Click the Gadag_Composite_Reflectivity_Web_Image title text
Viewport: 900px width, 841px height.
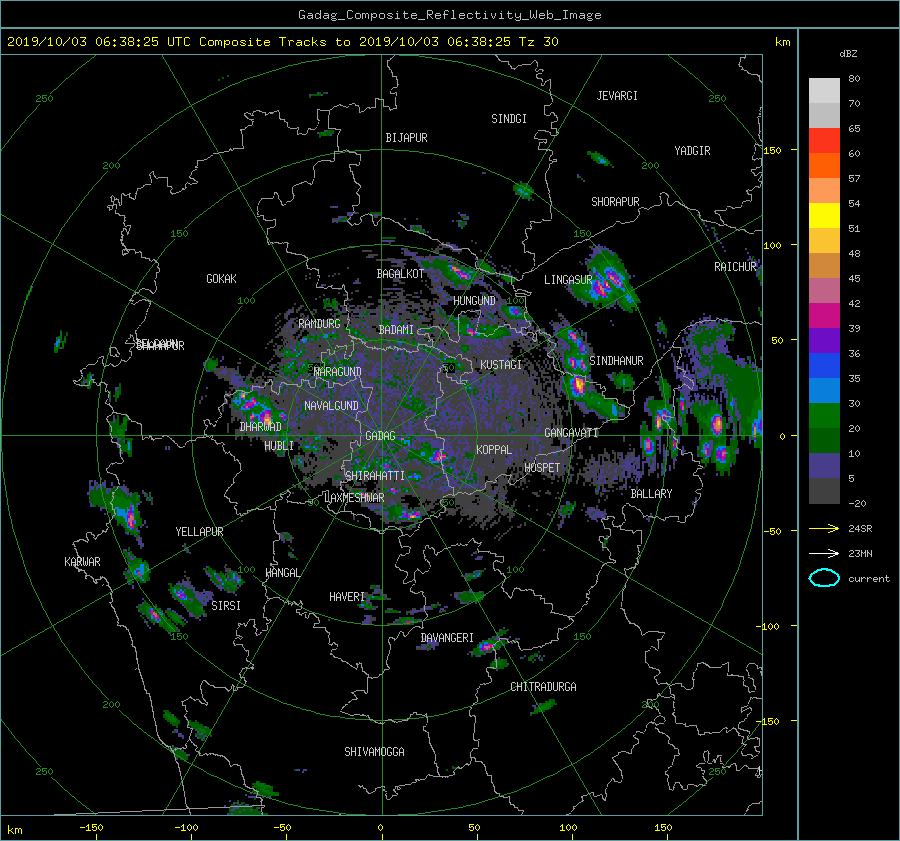pos(449,15)
